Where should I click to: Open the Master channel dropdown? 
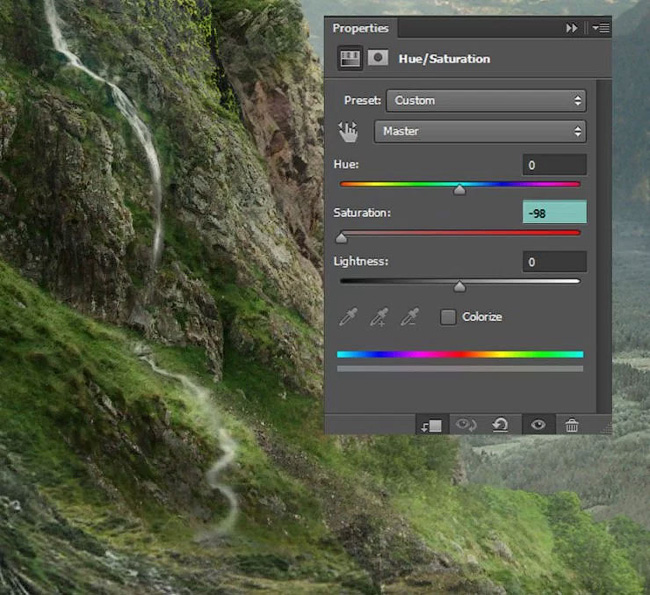click(480, 131)
